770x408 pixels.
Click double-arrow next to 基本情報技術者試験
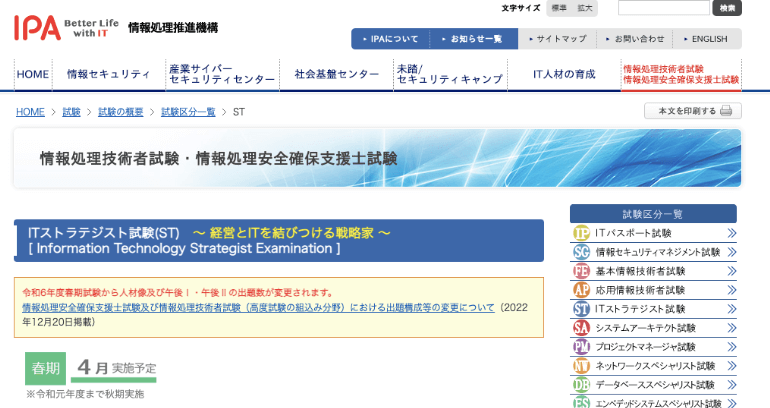click(x=732, y=271)
